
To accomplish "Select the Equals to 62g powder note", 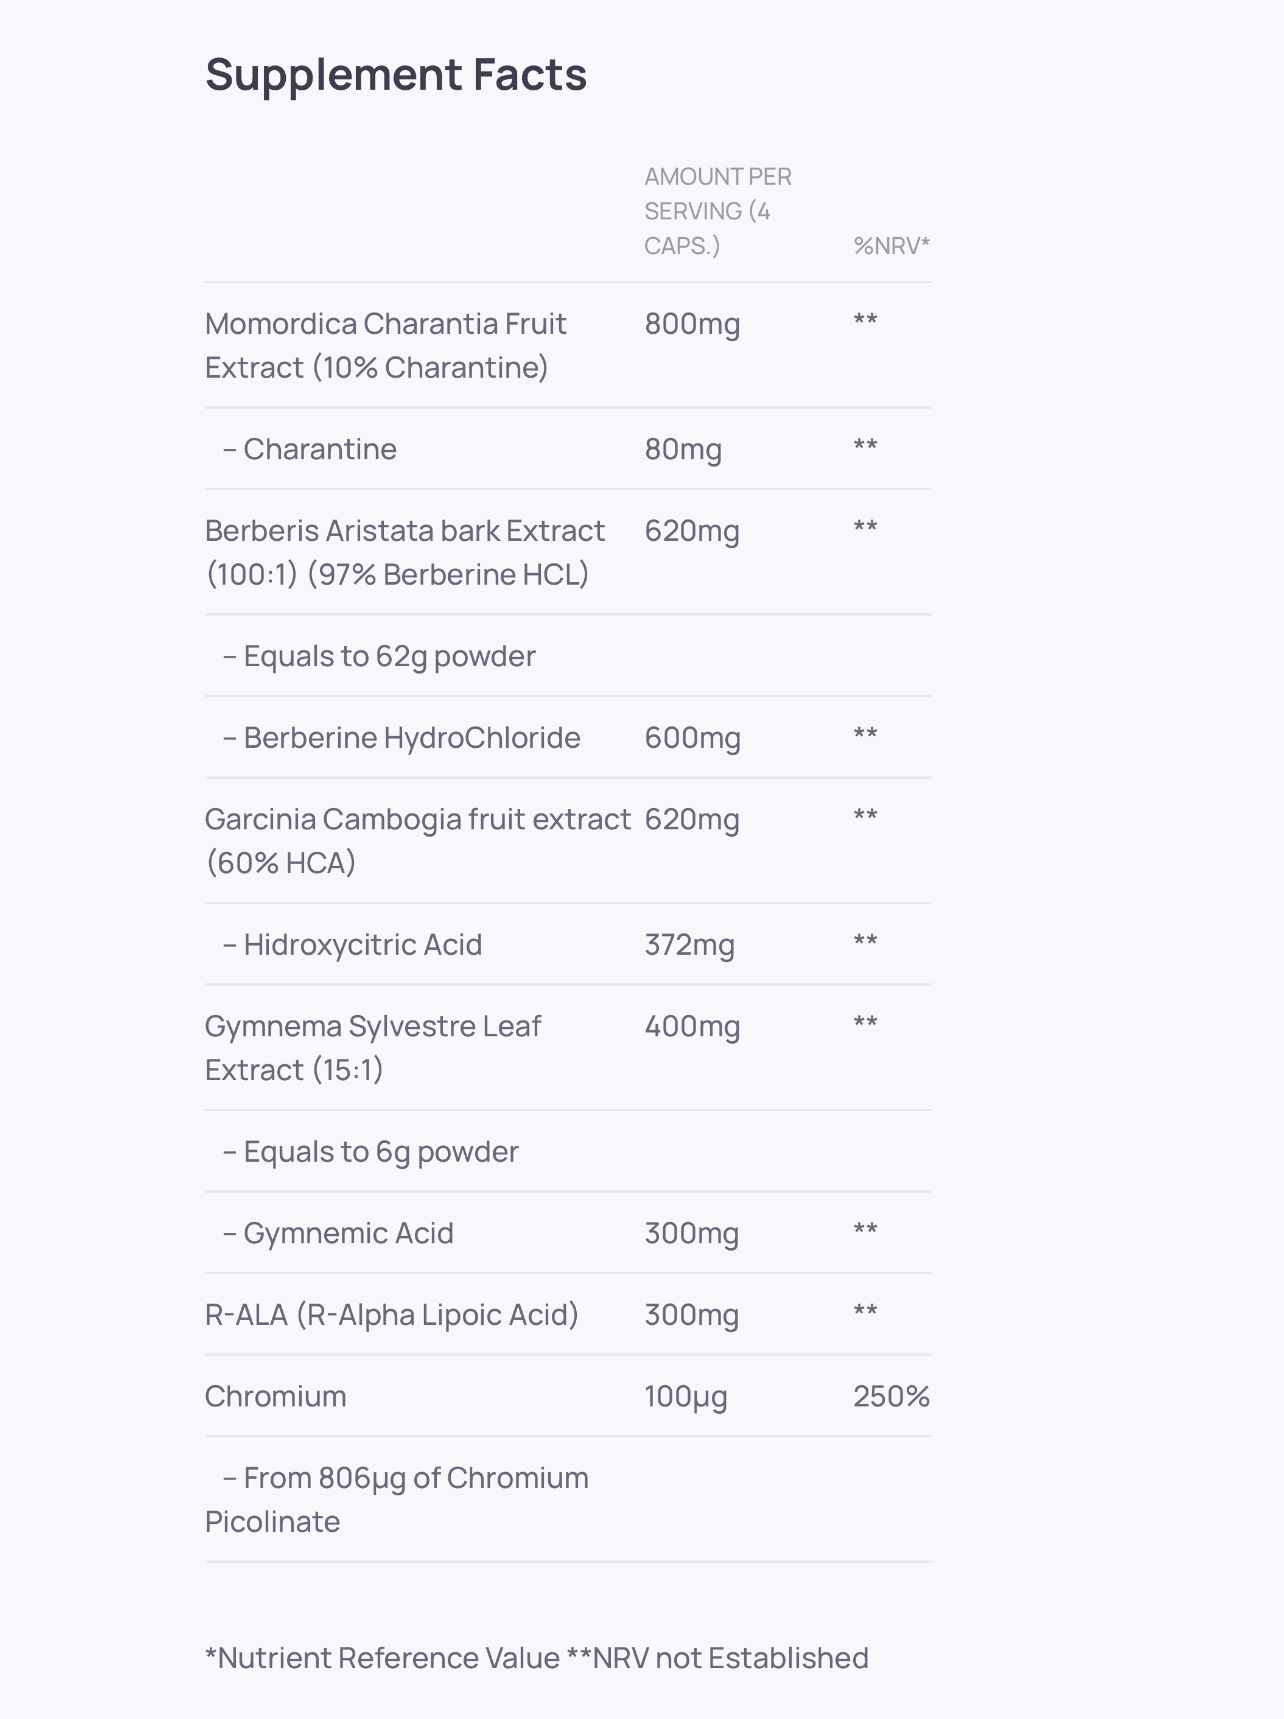I will pyautogui.click(x=379, y=656).
